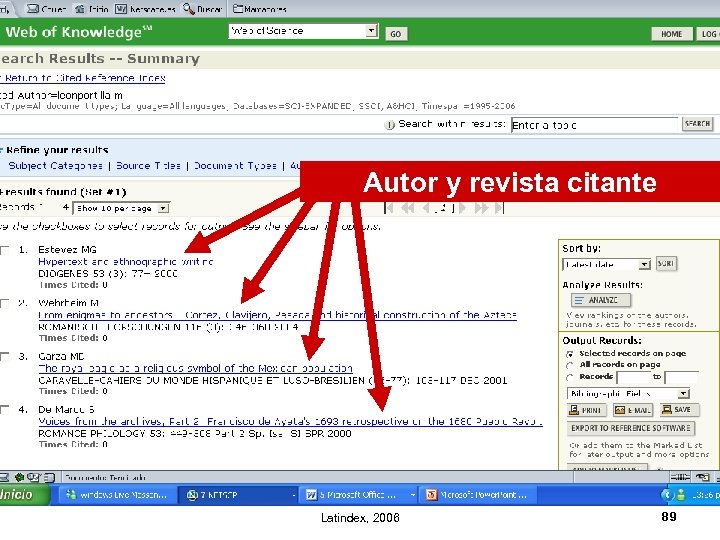
Task: Click the Microsoft PowerPoint taskbar icon
Action: pyautogui.click(x=432, y=495)
